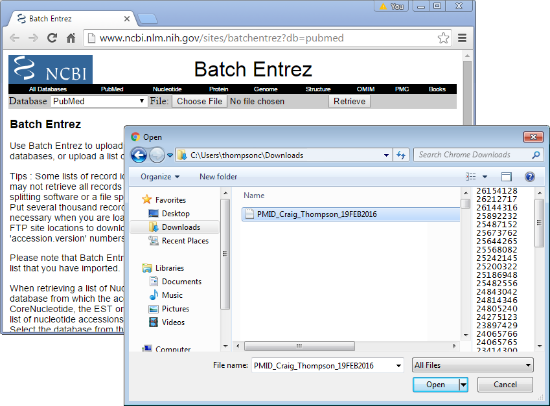
Task: Open help icon in Open dialog
Action: coord(530,177)
